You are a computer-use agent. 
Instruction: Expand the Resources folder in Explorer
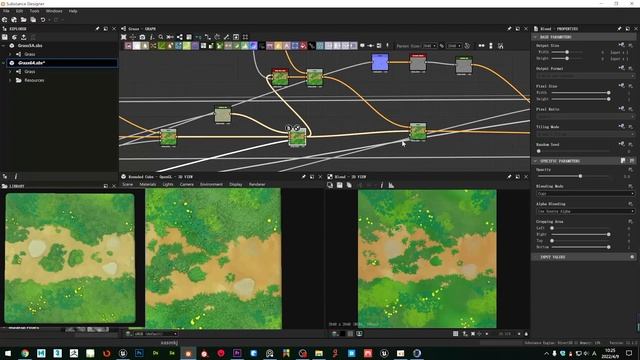[10, 80]
